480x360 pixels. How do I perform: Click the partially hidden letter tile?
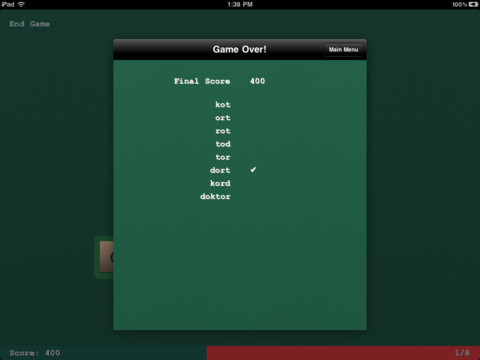pyautogui.click(x=106, y=257)
